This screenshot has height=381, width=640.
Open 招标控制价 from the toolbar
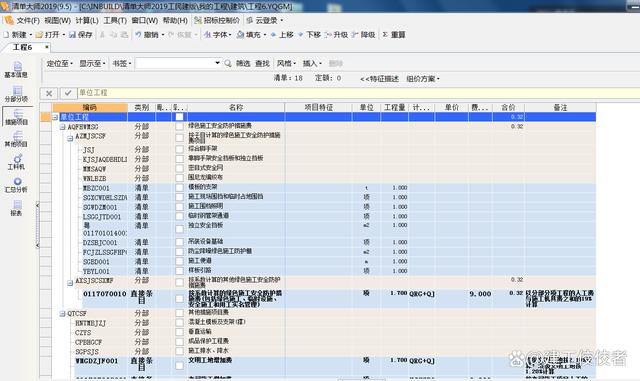tap(217, 20)
